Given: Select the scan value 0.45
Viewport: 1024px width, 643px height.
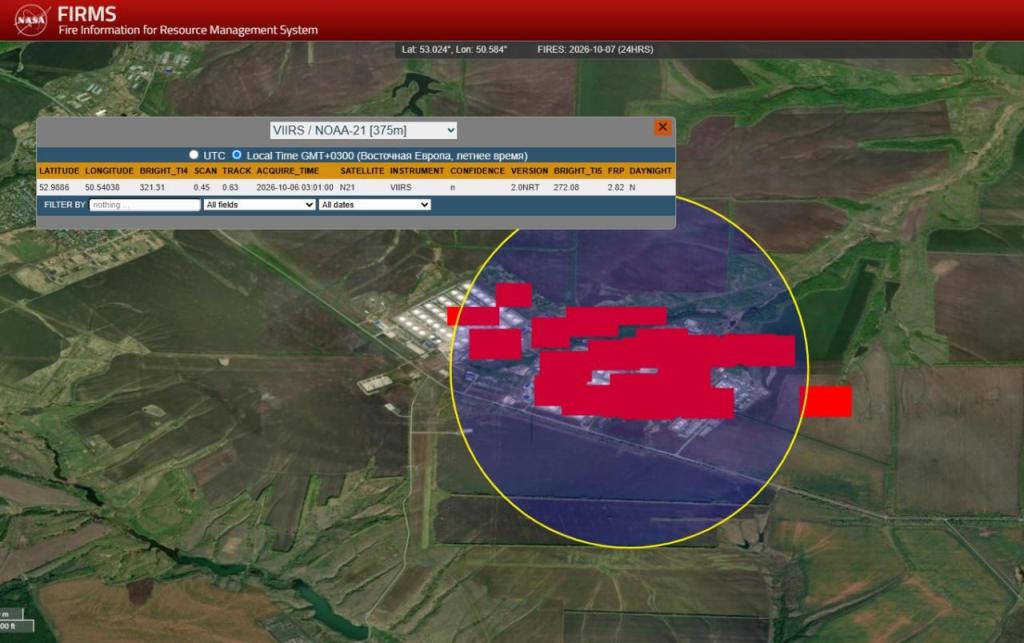Looking at the screenshot, I should 202,187.
